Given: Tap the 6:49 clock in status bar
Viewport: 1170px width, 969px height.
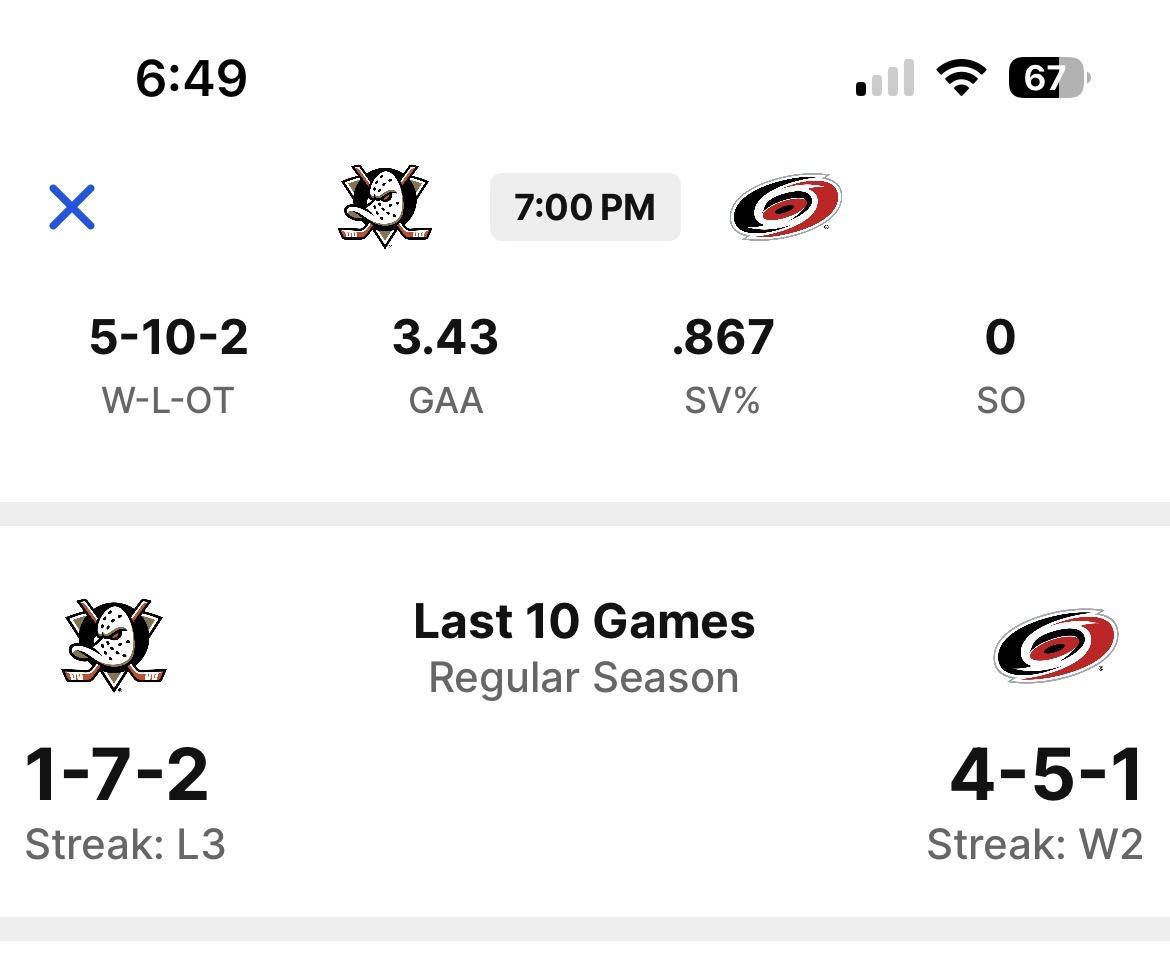Looking at the screenshot, I should click(191, 78).
